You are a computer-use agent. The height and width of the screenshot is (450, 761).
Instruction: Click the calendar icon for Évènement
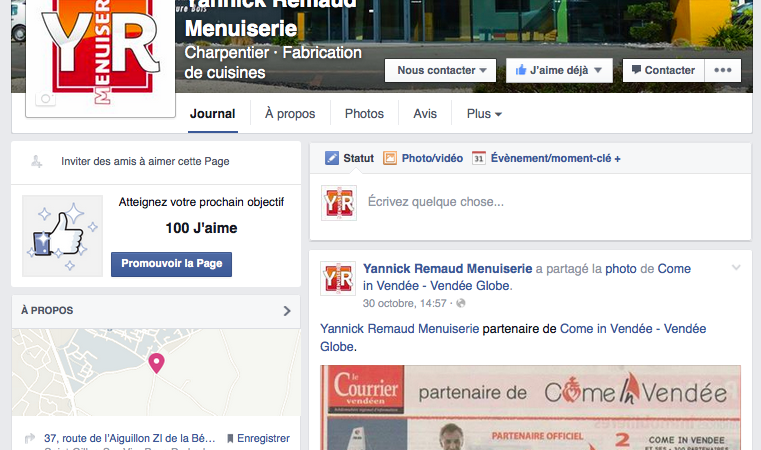pos(479,158)
